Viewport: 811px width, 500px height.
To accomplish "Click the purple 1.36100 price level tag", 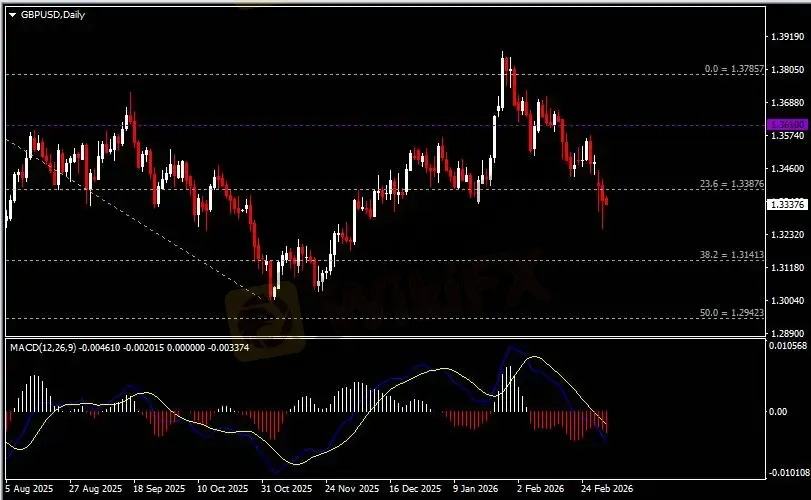I will point(787,125).
